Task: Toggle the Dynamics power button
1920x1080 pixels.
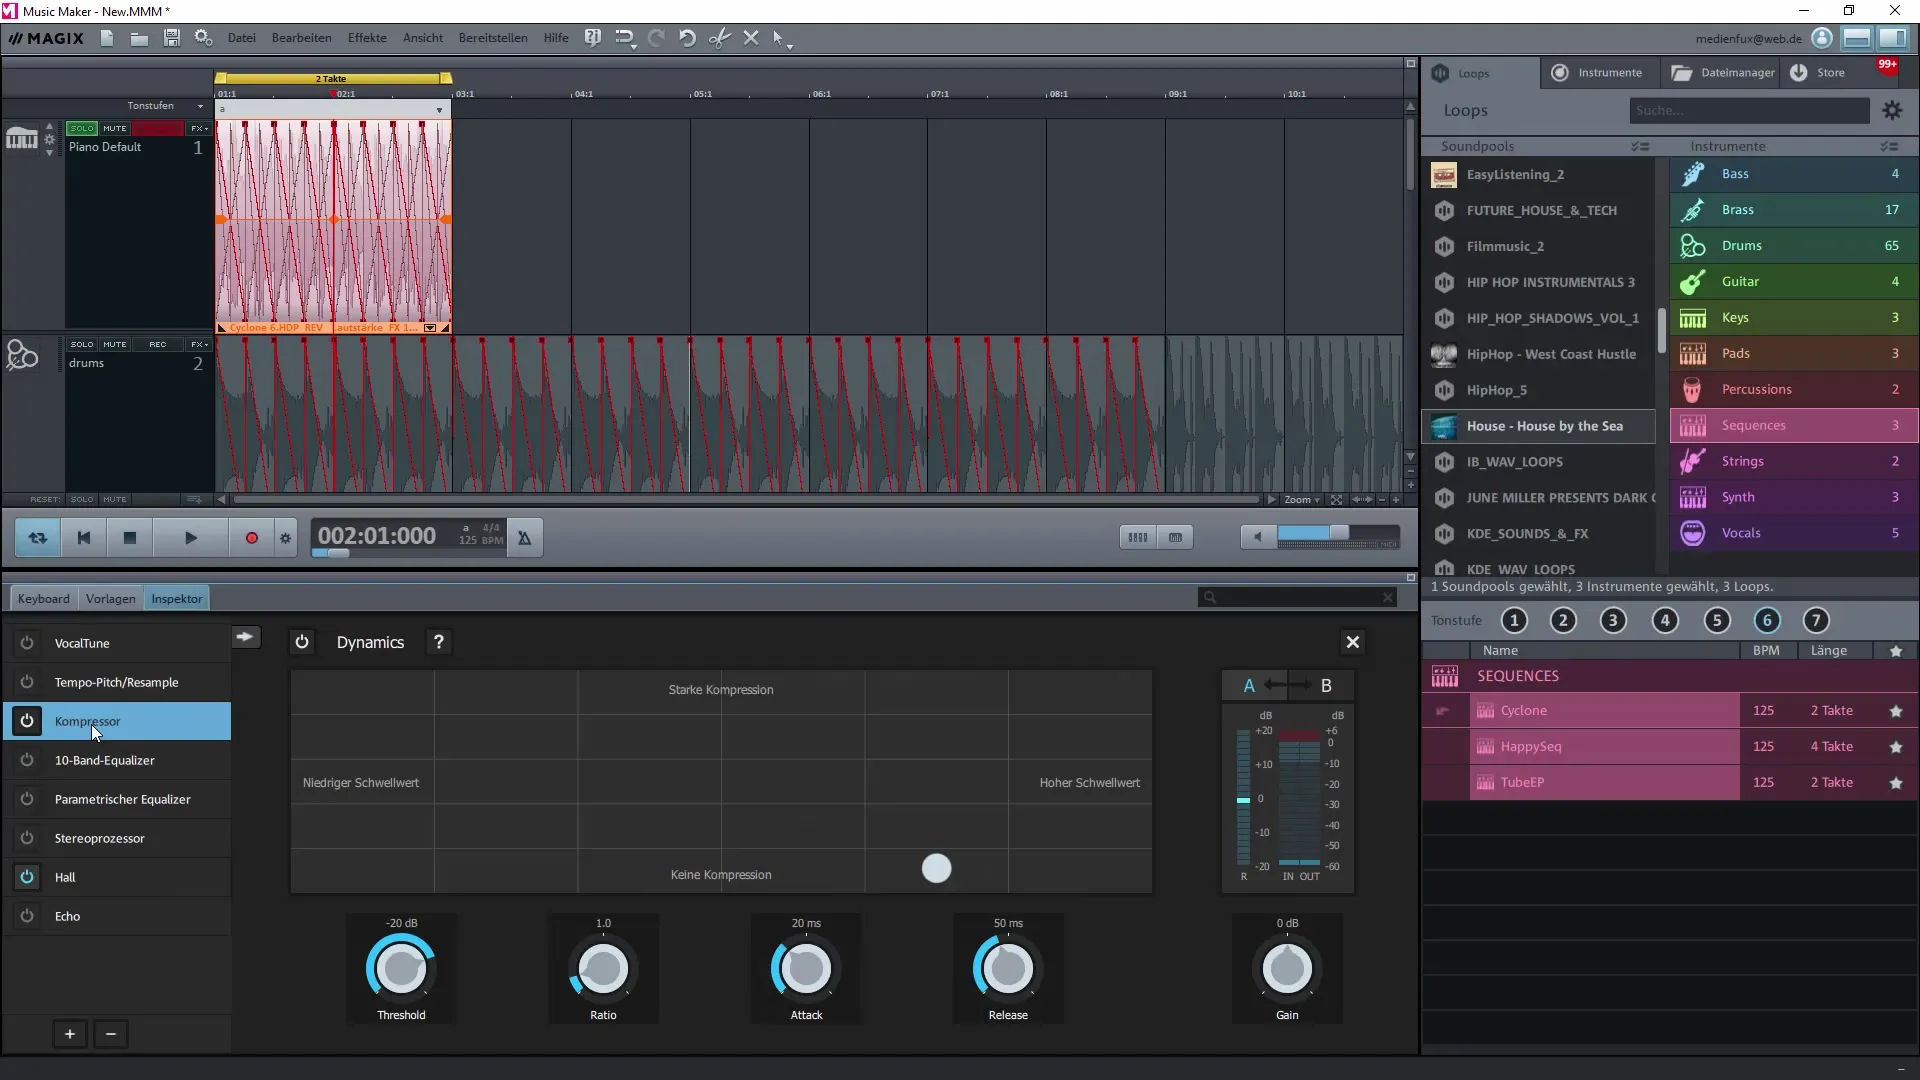Action: point(302,642)
